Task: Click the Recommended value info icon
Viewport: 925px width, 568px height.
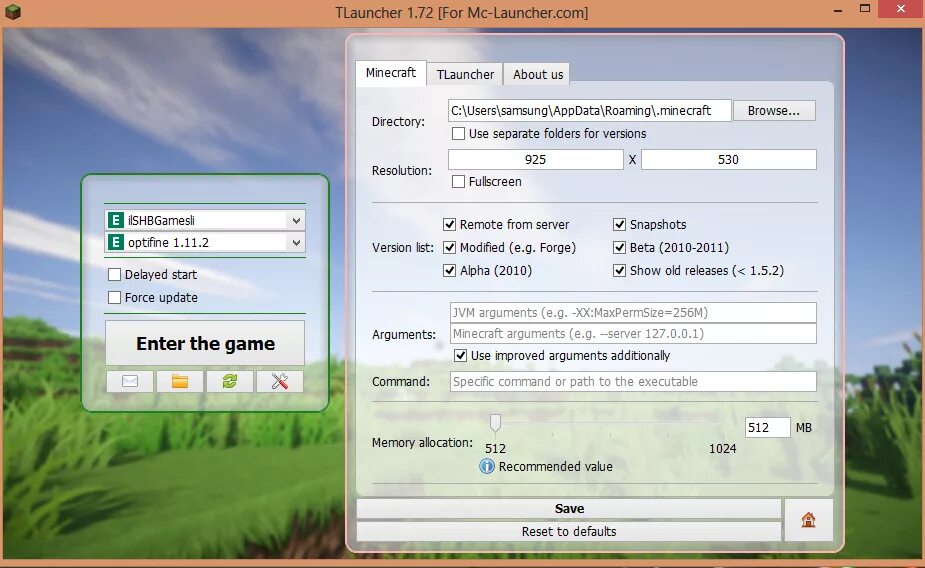Action: (487, 467)
